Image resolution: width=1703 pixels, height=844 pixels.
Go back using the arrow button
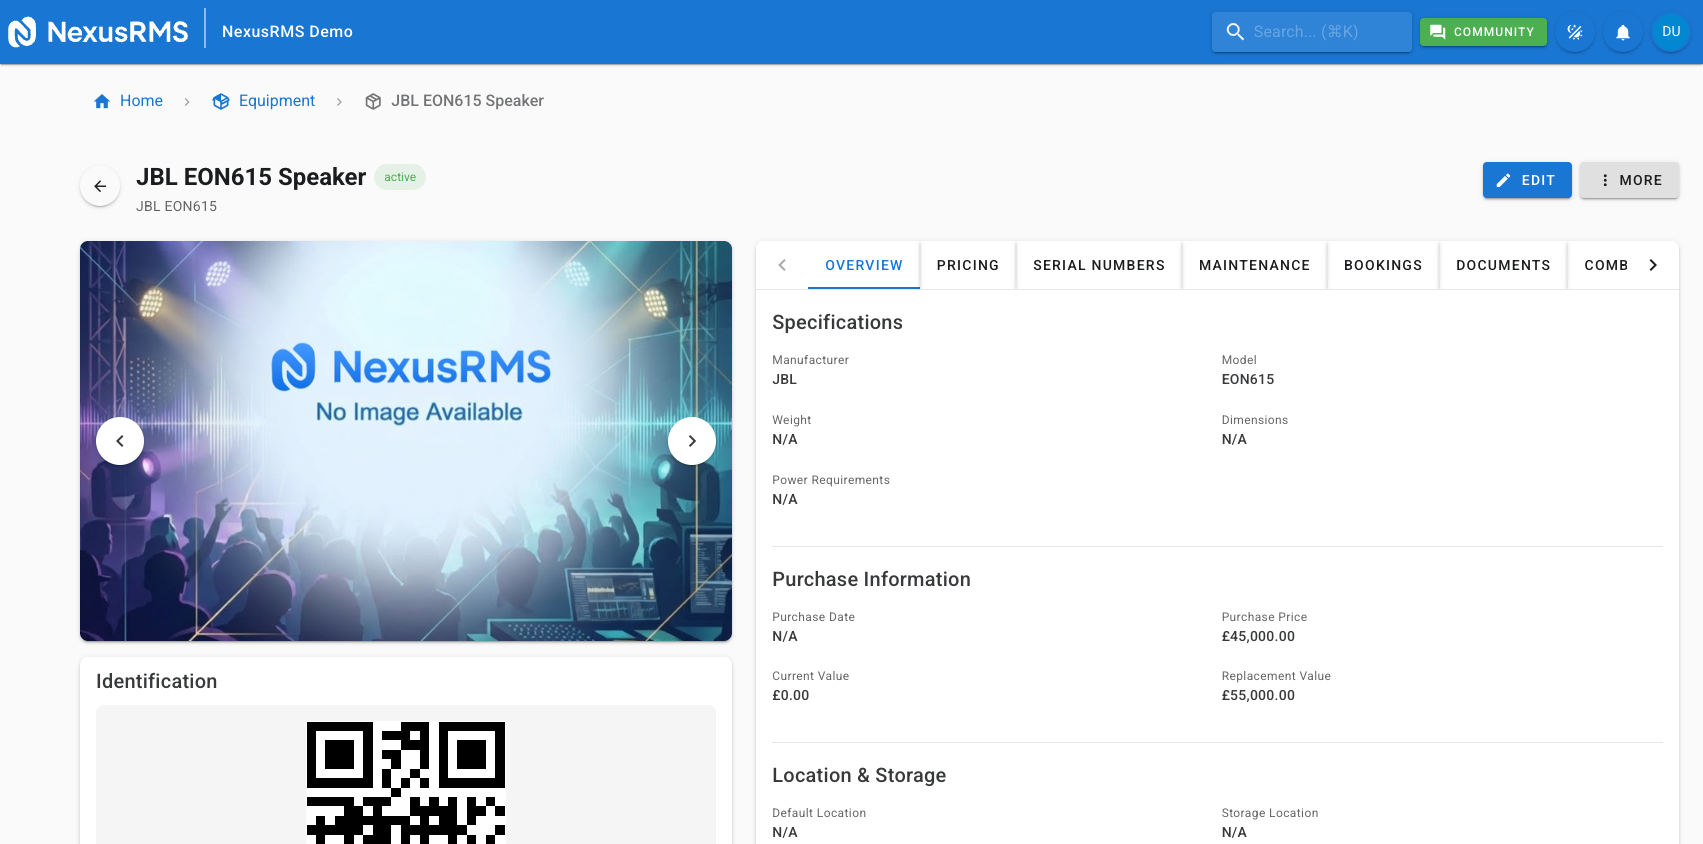[100, 186]
